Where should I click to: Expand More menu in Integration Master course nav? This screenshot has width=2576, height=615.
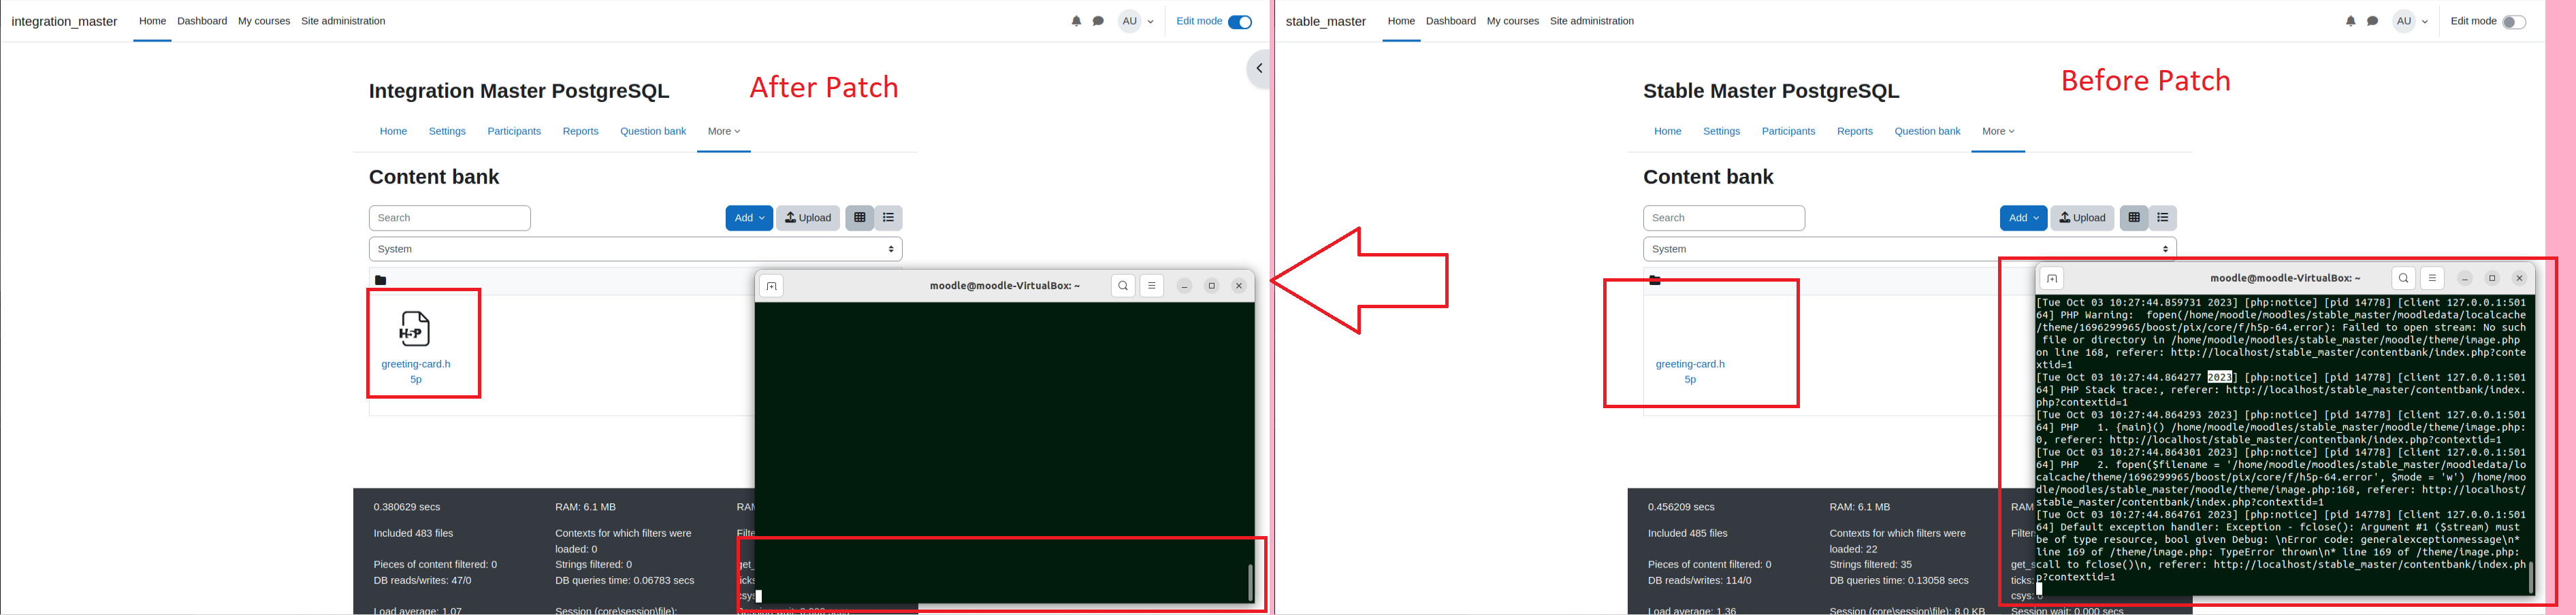click(x=724, y=131)
